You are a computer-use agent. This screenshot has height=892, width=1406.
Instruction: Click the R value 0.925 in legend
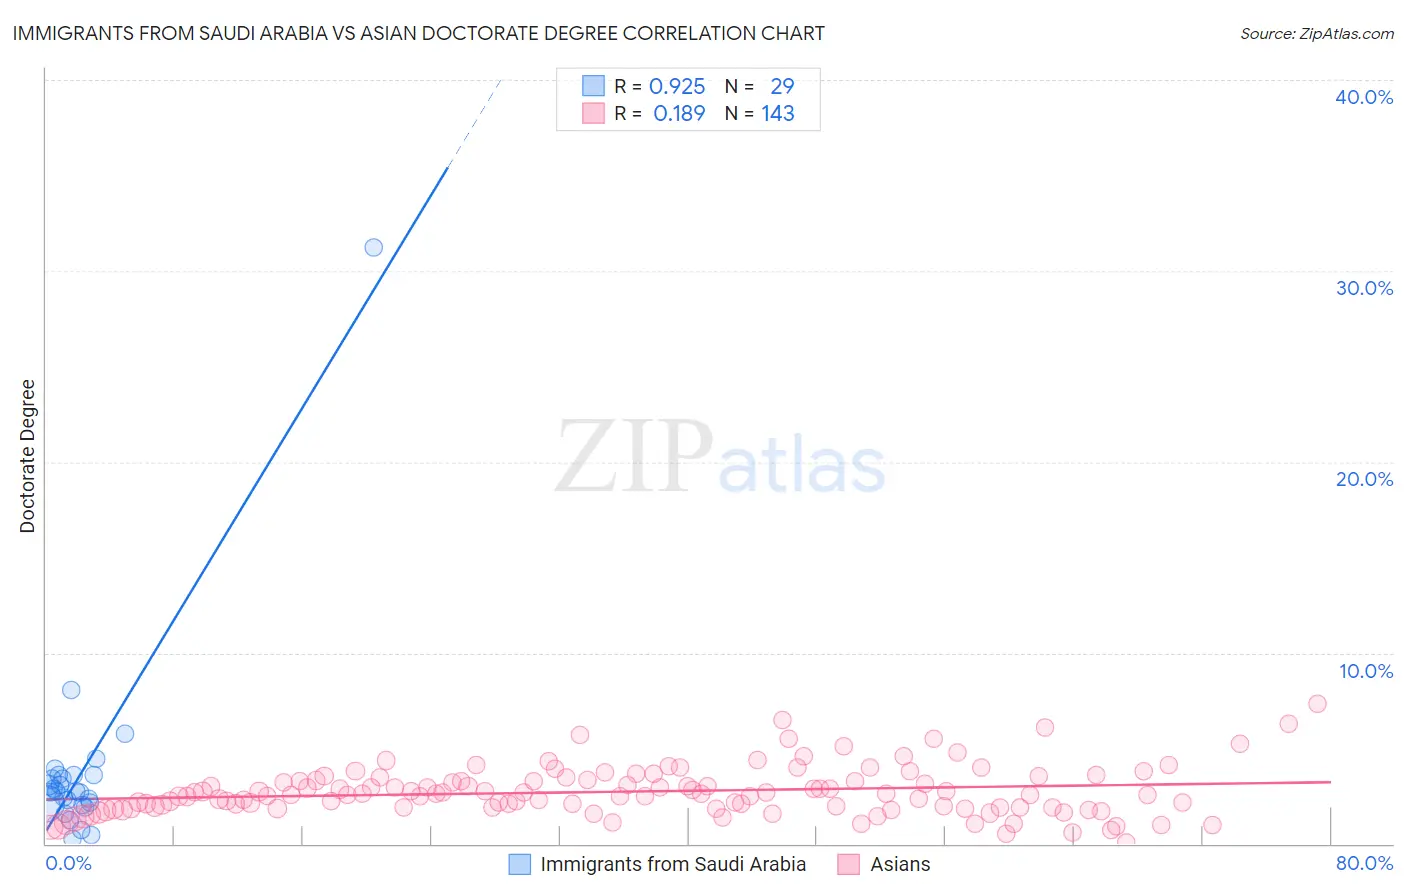[677, 86]
